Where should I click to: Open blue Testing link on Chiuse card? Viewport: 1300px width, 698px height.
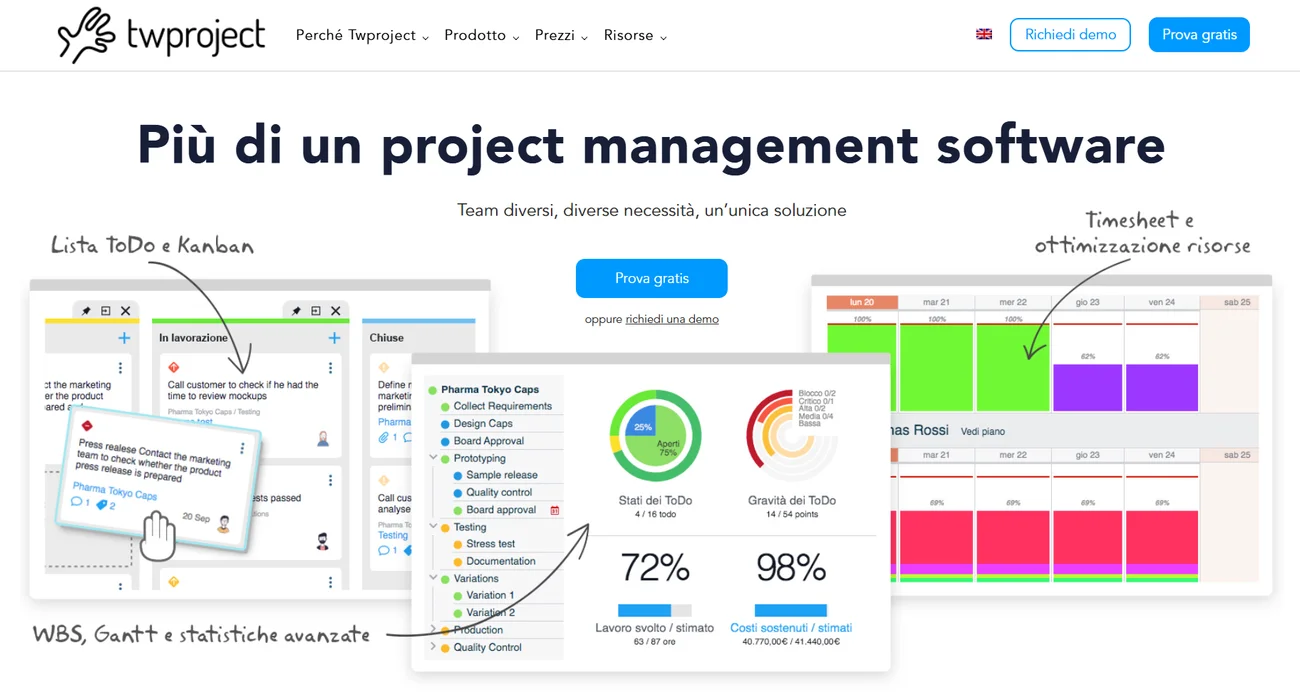point(393,535)
